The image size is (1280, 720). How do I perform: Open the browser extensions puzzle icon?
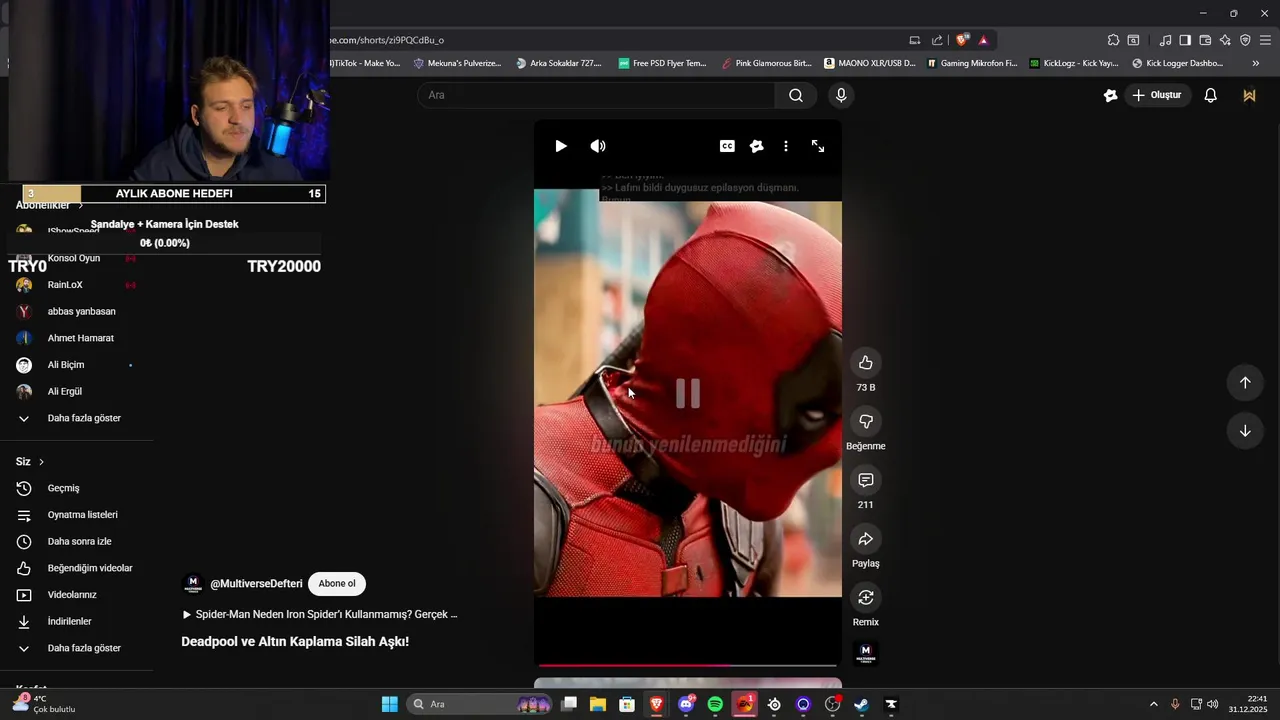1113,40
